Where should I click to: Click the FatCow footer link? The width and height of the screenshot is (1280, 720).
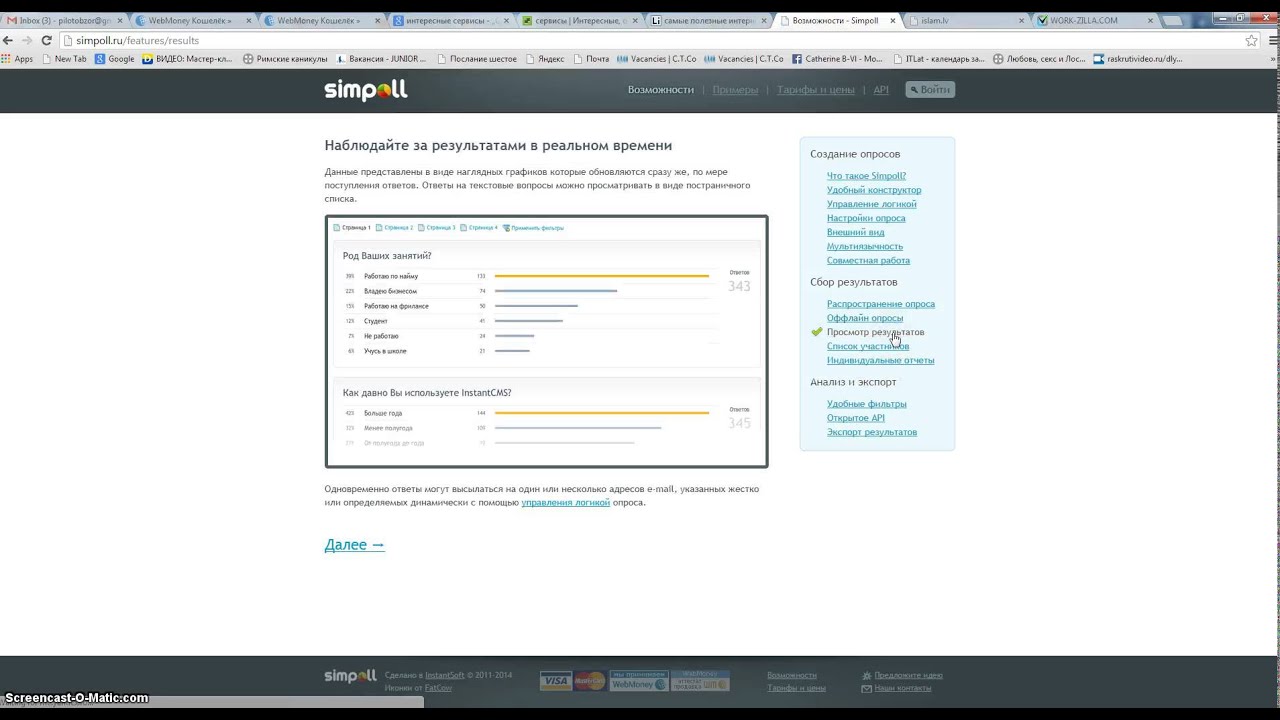point(438,688)
